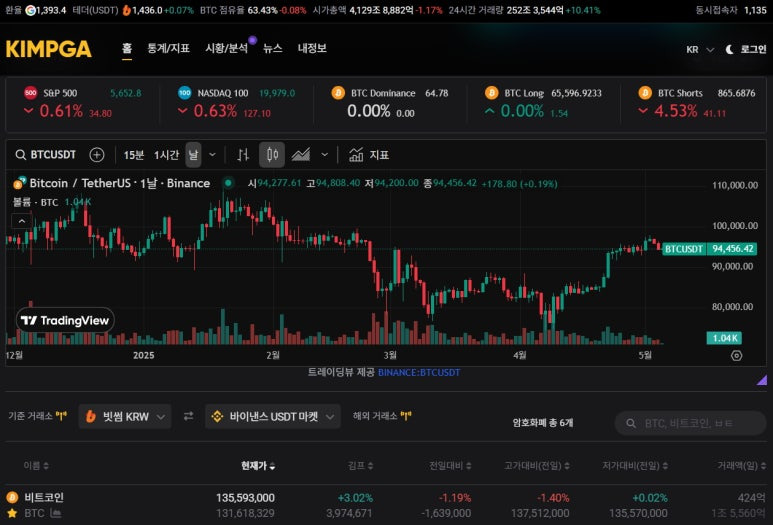773x525 pixels.
Task: Click the search magnifier icon in chart toolbar
Action: pos(20,155)
